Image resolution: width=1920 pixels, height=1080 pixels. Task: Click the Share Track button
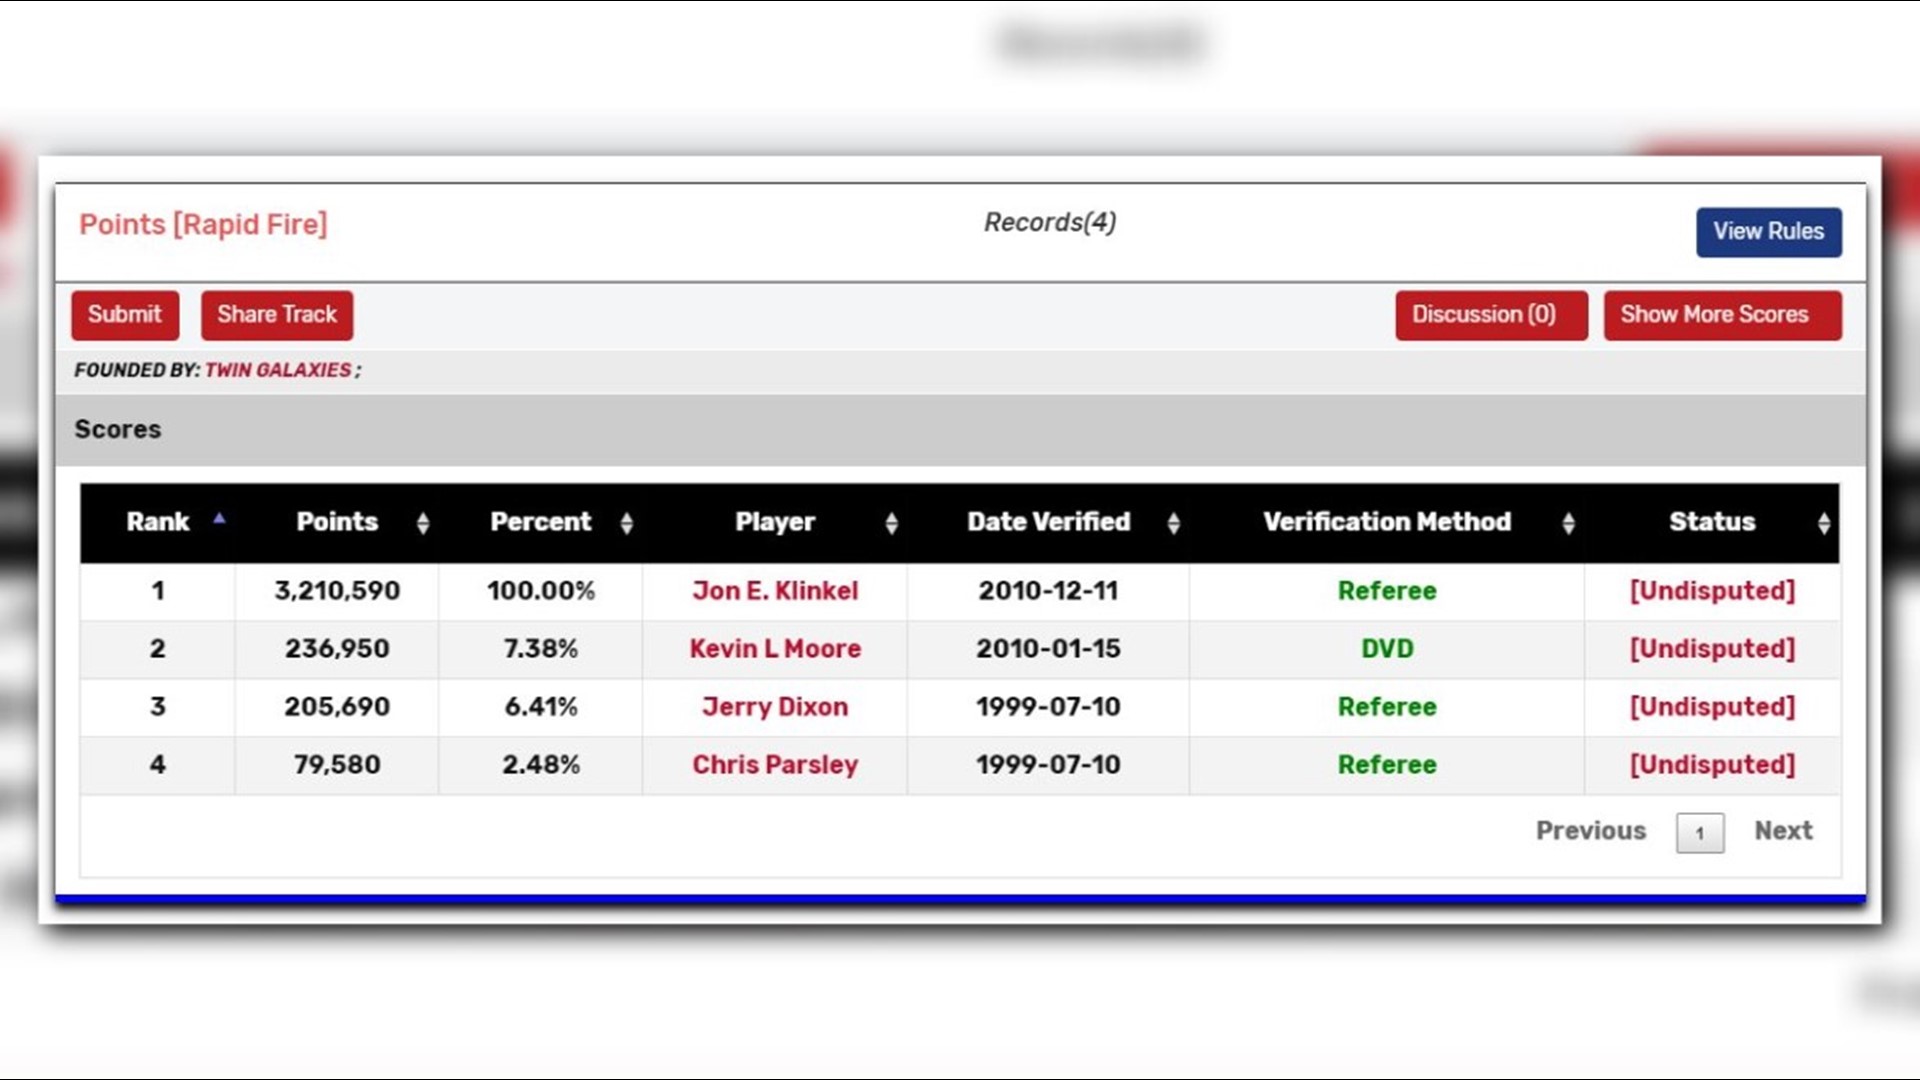[277, 315]
